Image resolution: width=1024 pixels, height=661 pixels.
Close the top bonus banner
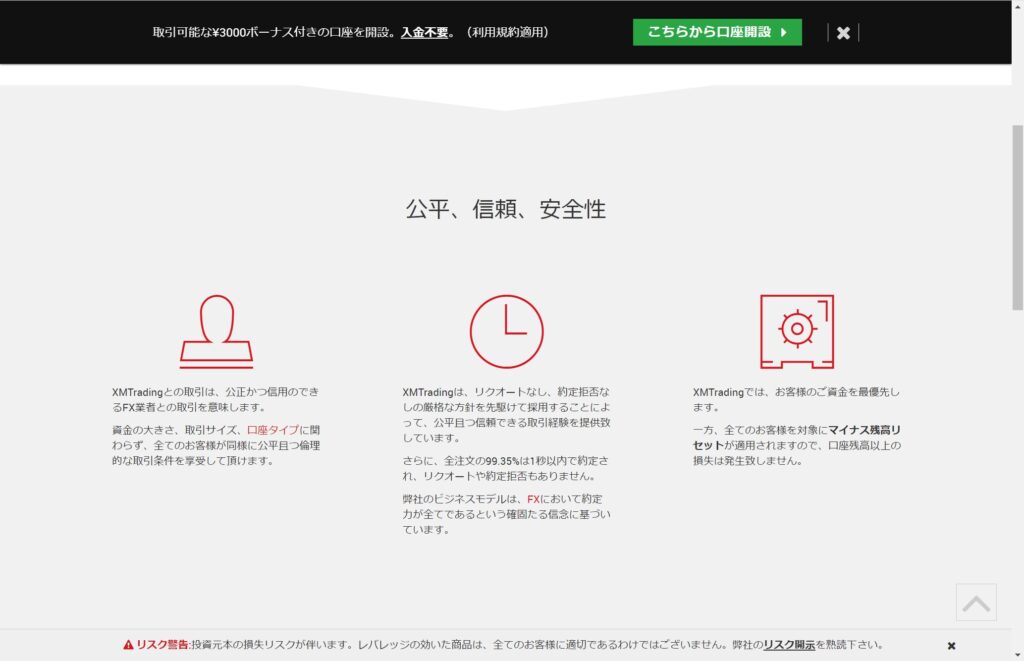[x=843, y=33]
